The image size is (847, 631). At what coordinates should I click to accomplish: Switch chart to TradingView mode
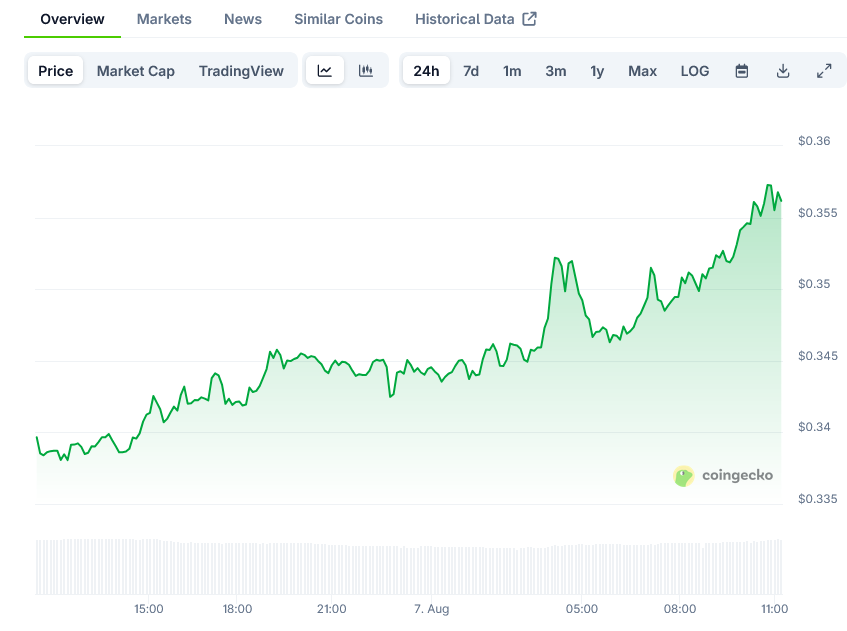click(x=241, y=71)
